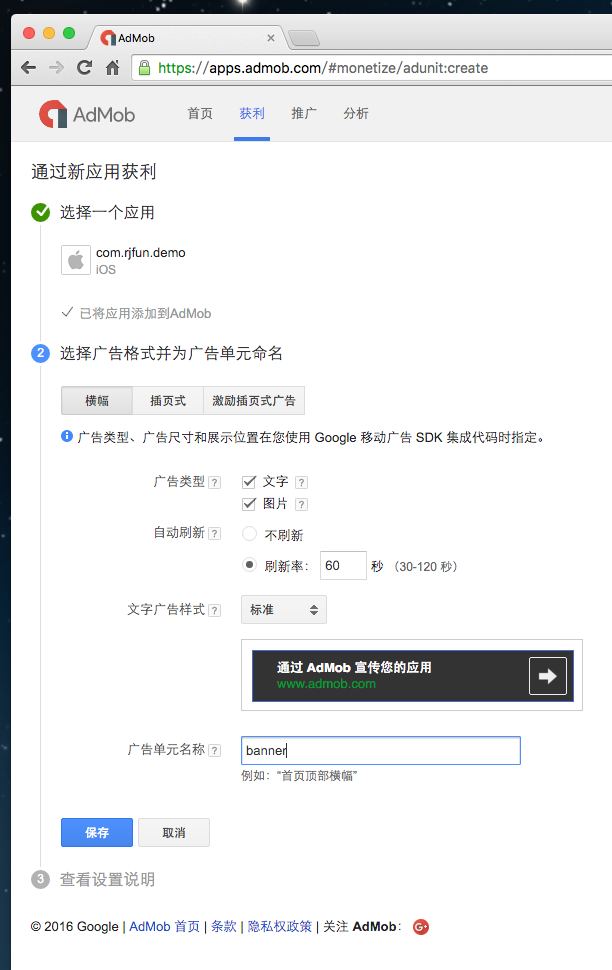Click the AdMob logo in header

(87, 114)
